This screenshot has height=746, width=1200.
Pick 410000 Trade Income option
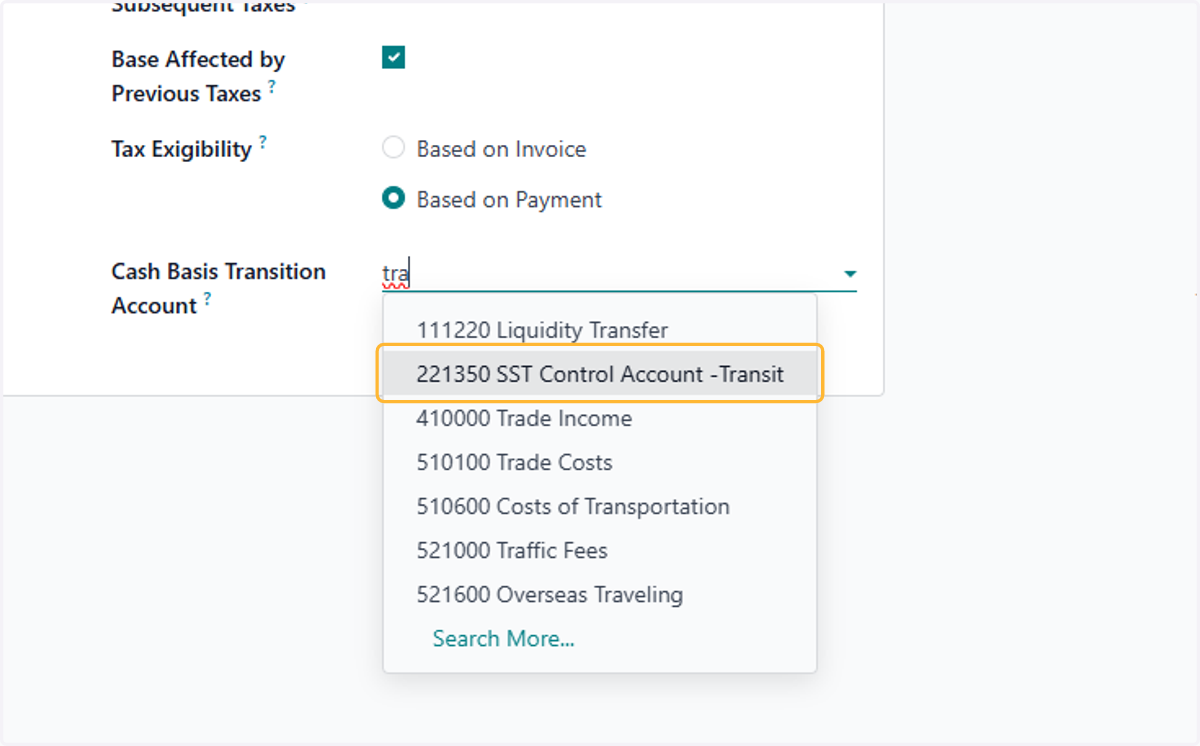[600, 418]
